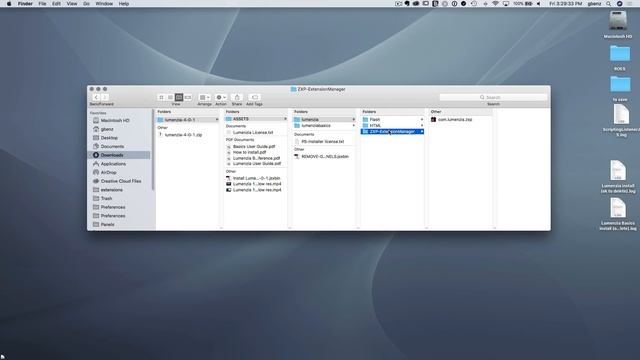Viewport: 640px width, 360px height.
Task: Open the View menu
Action: [72, 4]
